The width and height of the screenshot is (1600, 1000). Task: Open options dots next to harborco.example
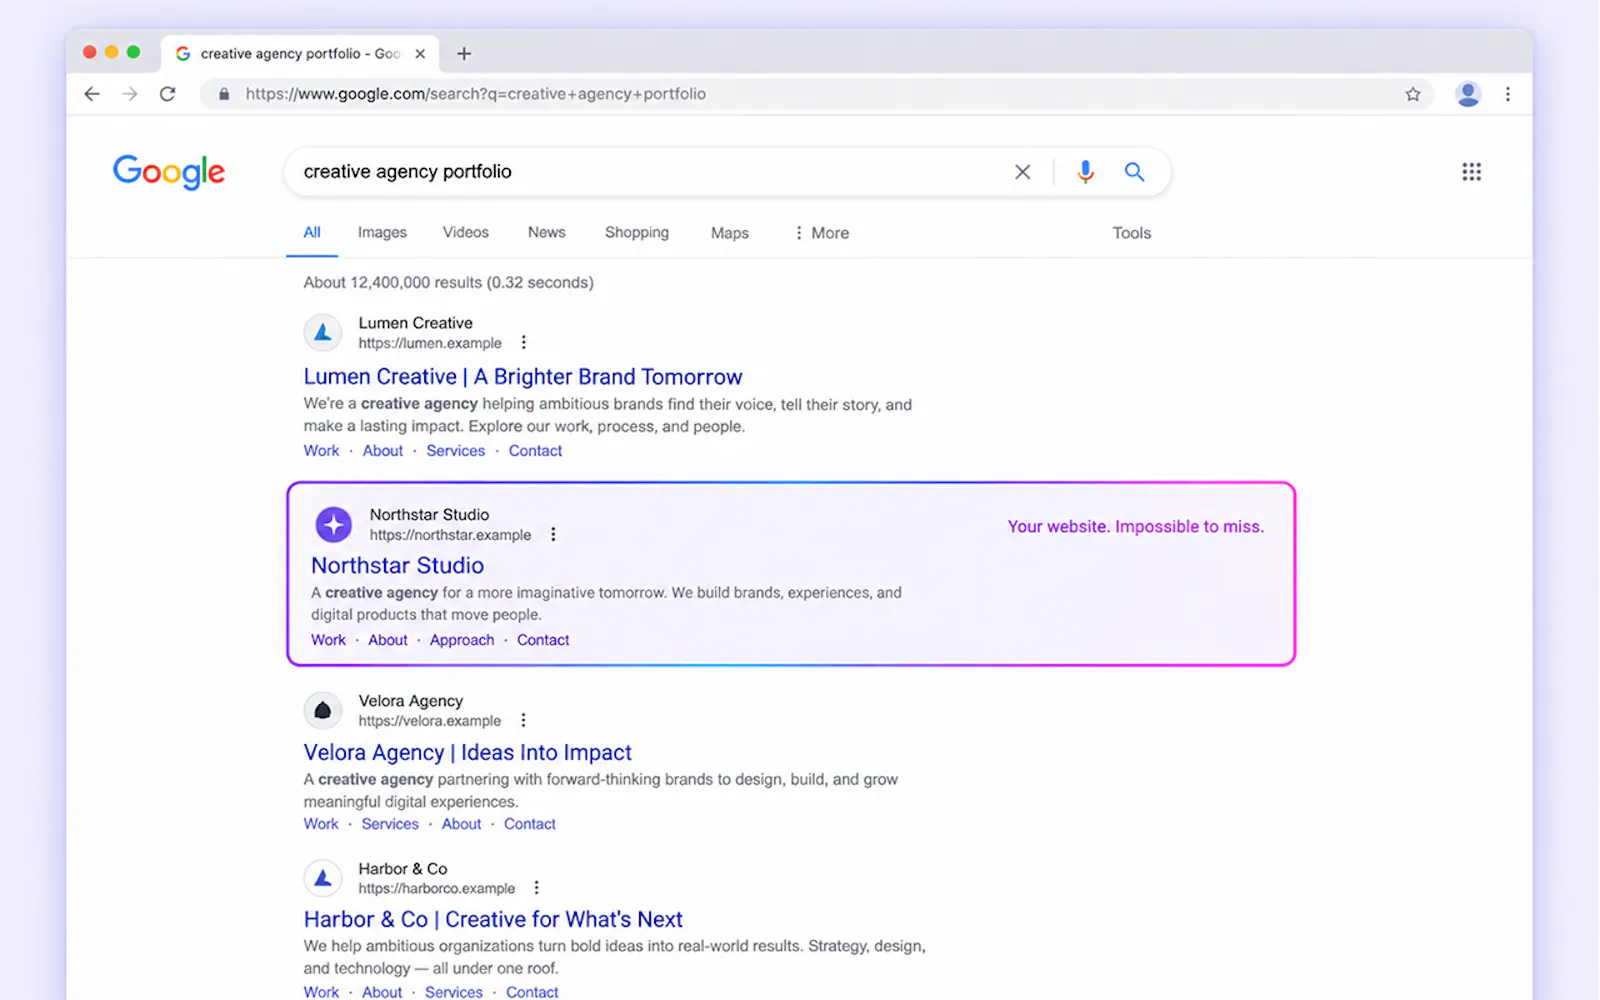coord(537,888)
